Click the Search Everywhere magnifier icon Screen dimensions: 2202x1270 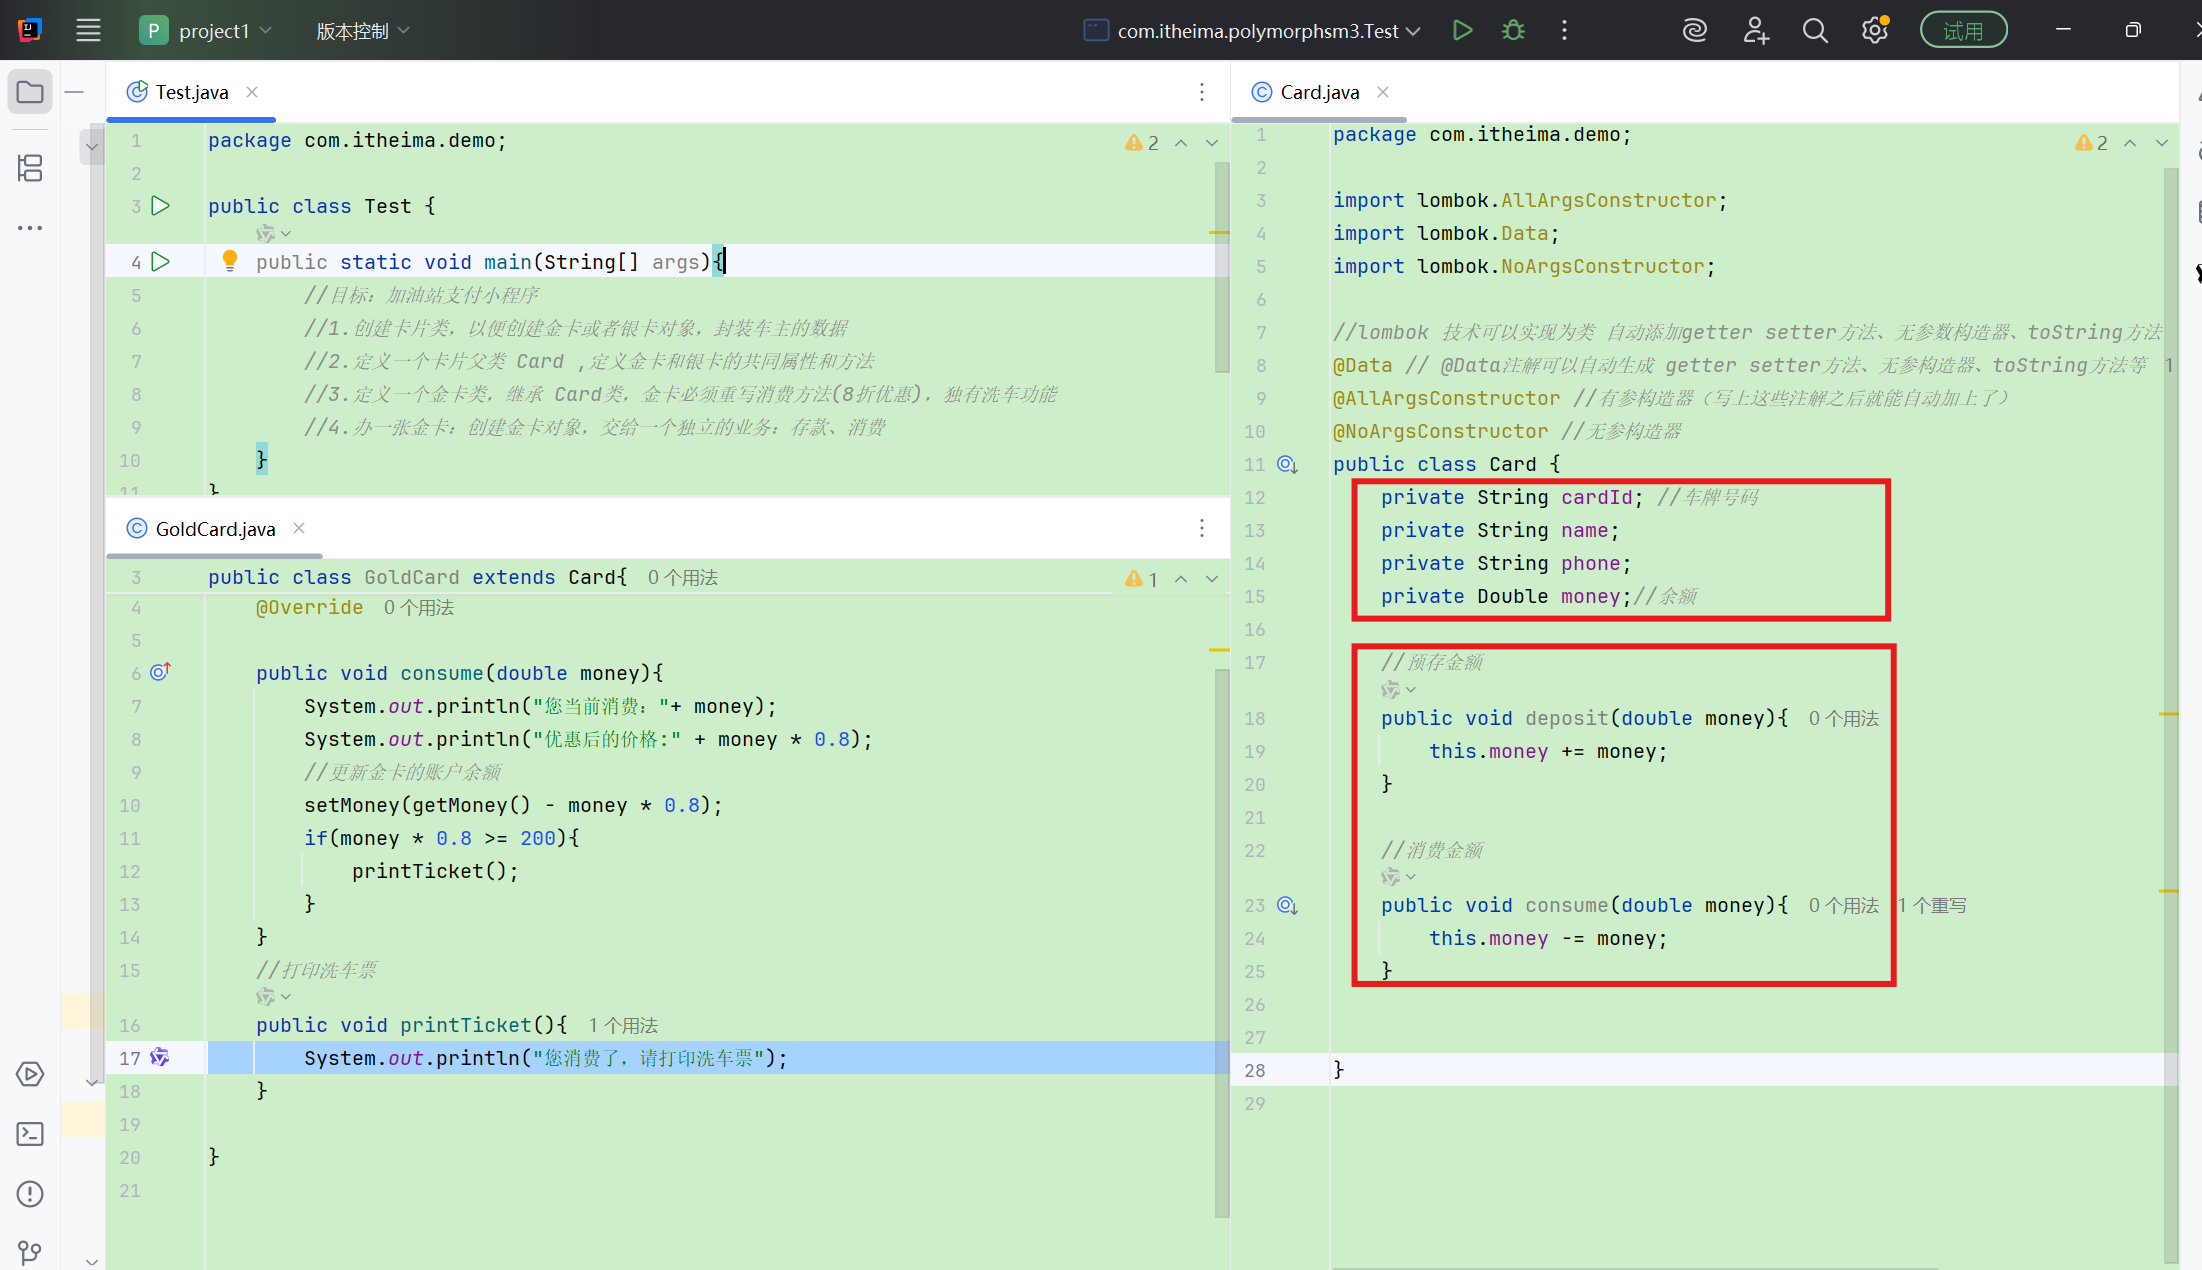tap(1815, 30)
